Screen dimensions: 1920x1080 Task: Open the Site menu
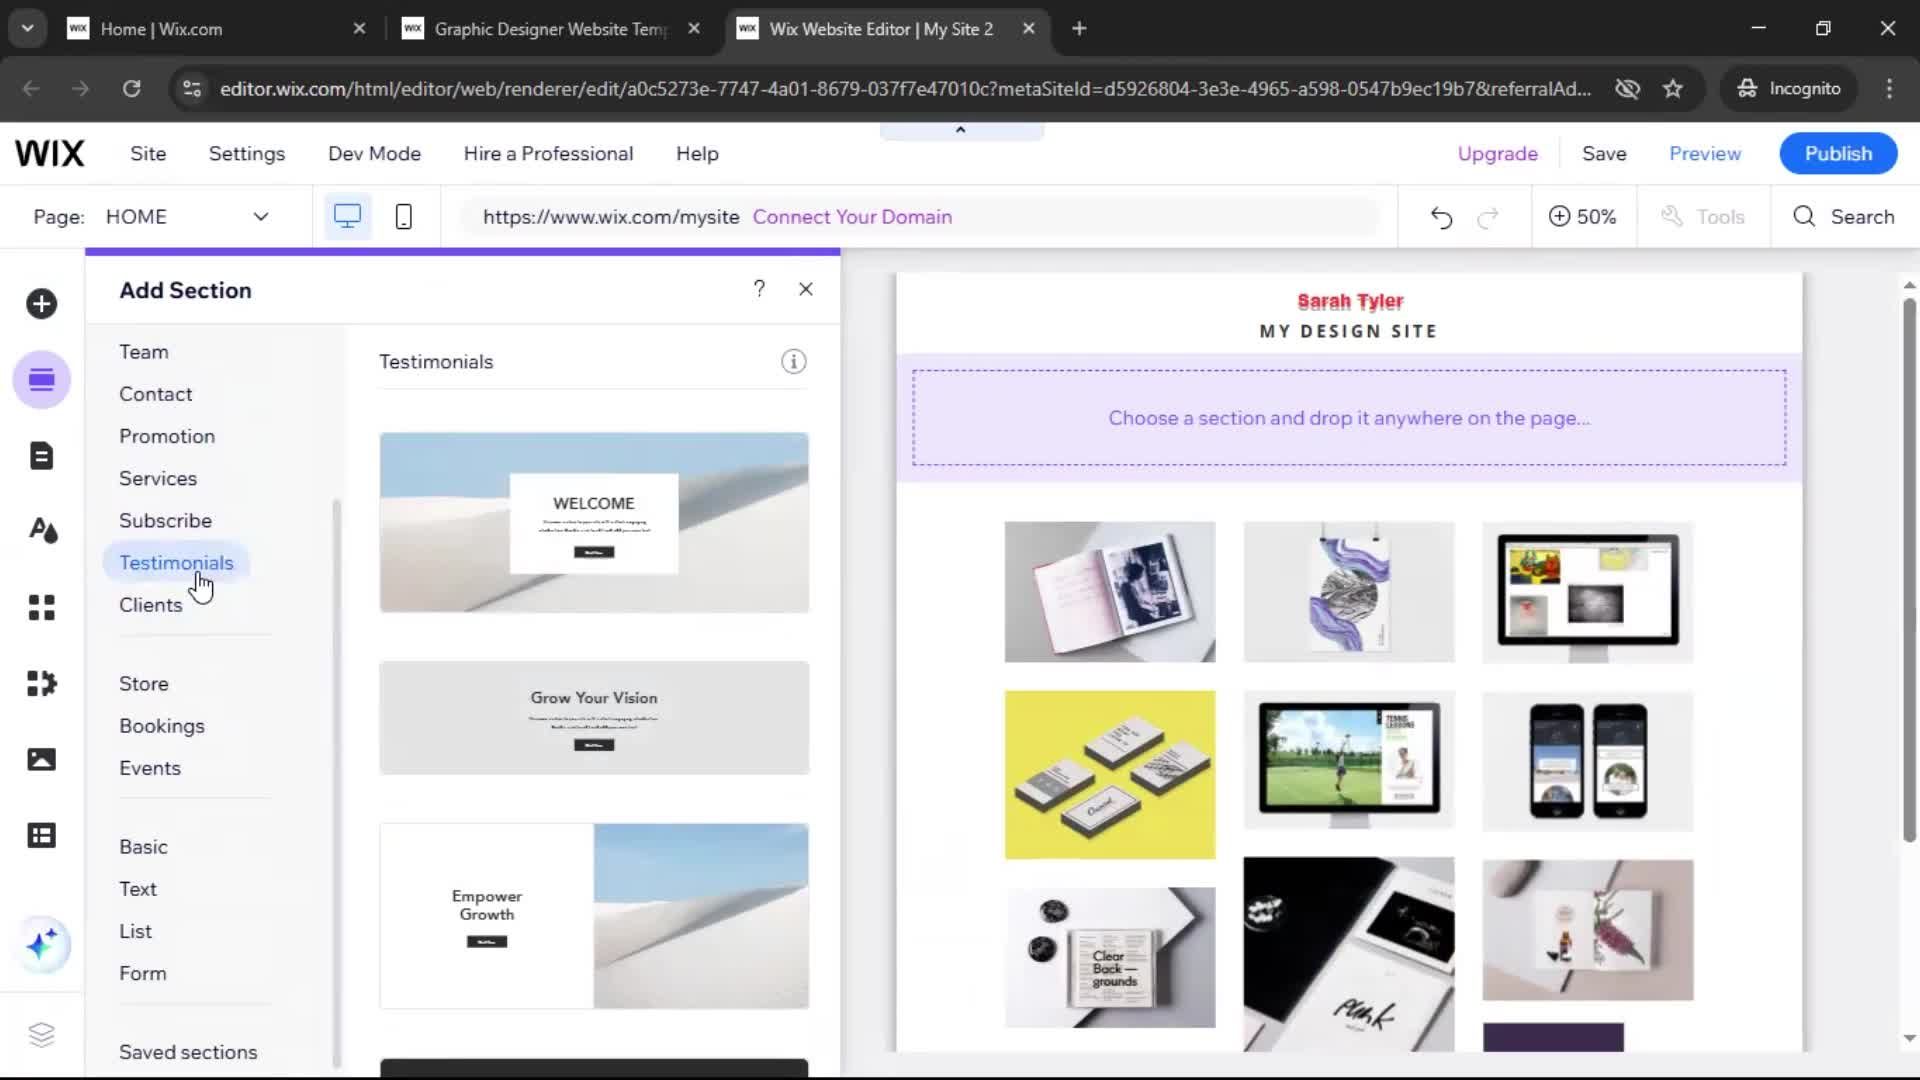(148, 154)
